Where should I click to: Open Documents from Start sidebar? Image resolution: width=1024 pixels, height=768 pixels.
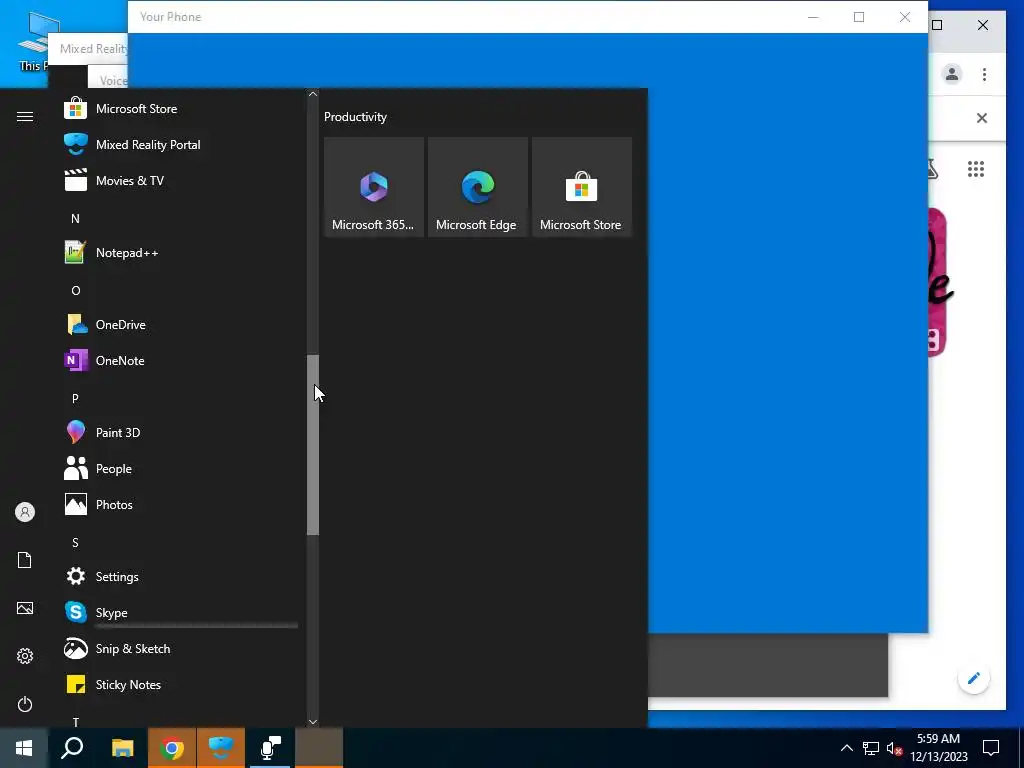[25, 560]
